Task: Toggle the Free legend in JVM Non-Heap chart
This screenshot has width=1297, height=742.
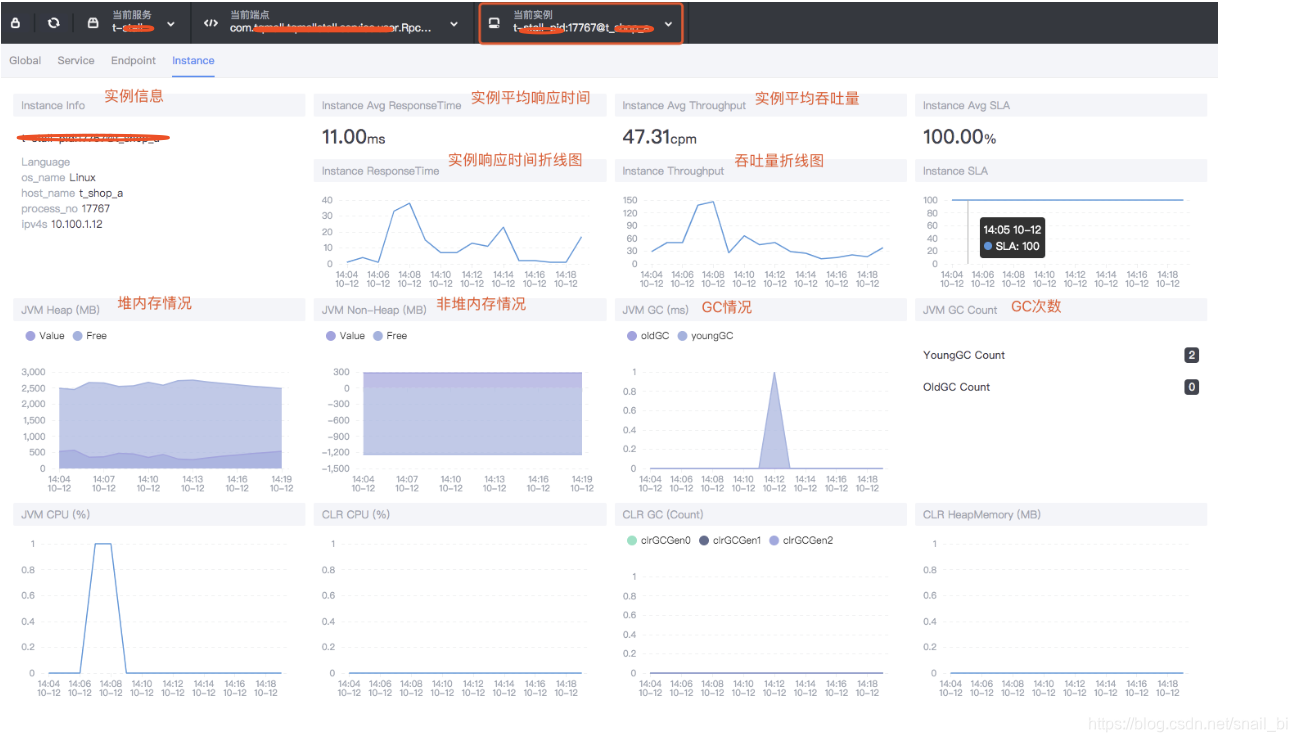Action: tap(390, 336)
